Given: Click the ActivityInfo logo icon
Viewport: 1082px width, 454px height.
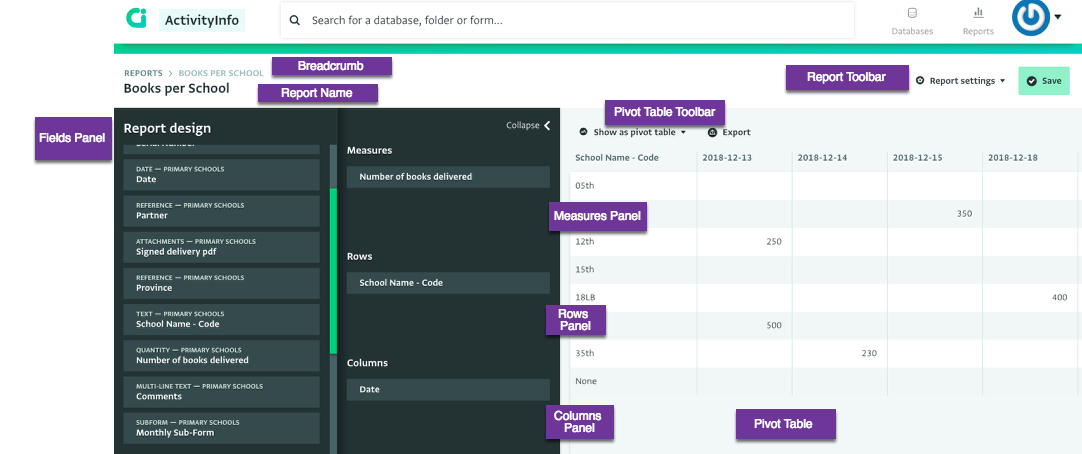Looking at the screenshot, I should (x=135, y=19).
